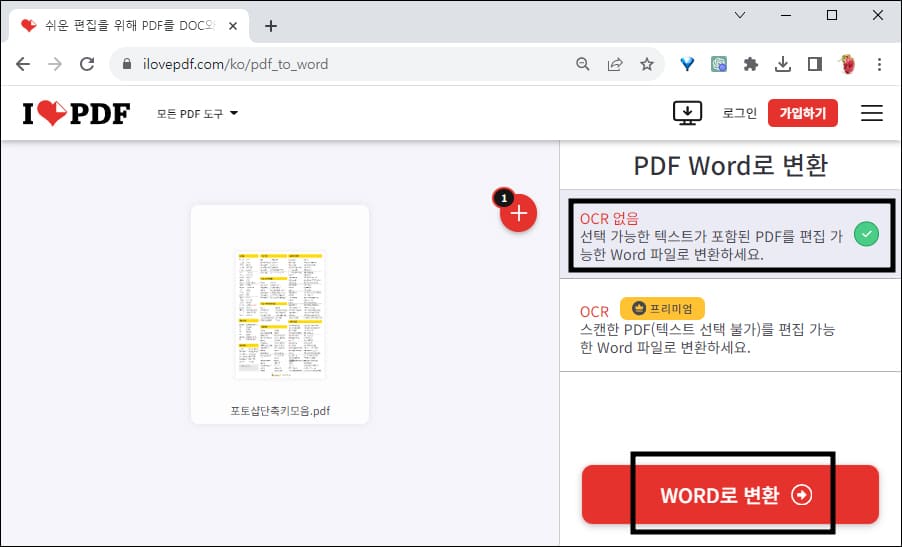Share this page via address bar icon
This screenshot has height=547, width=902.
pyautogui.click(x=615, y=64)
